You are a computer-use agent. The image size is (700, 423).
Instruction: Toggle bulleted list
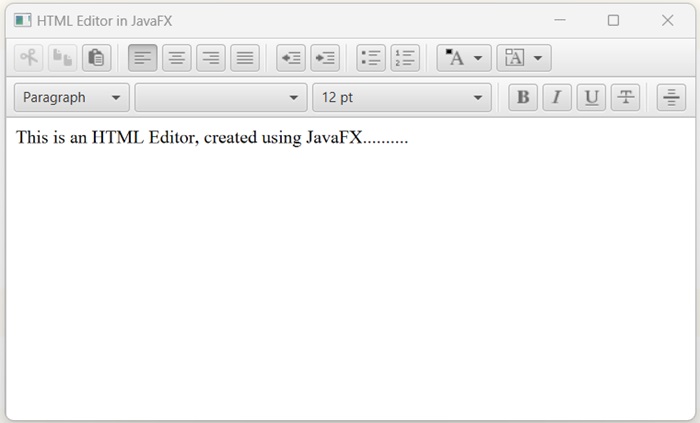pyautogui.click(x=371, y=58)
